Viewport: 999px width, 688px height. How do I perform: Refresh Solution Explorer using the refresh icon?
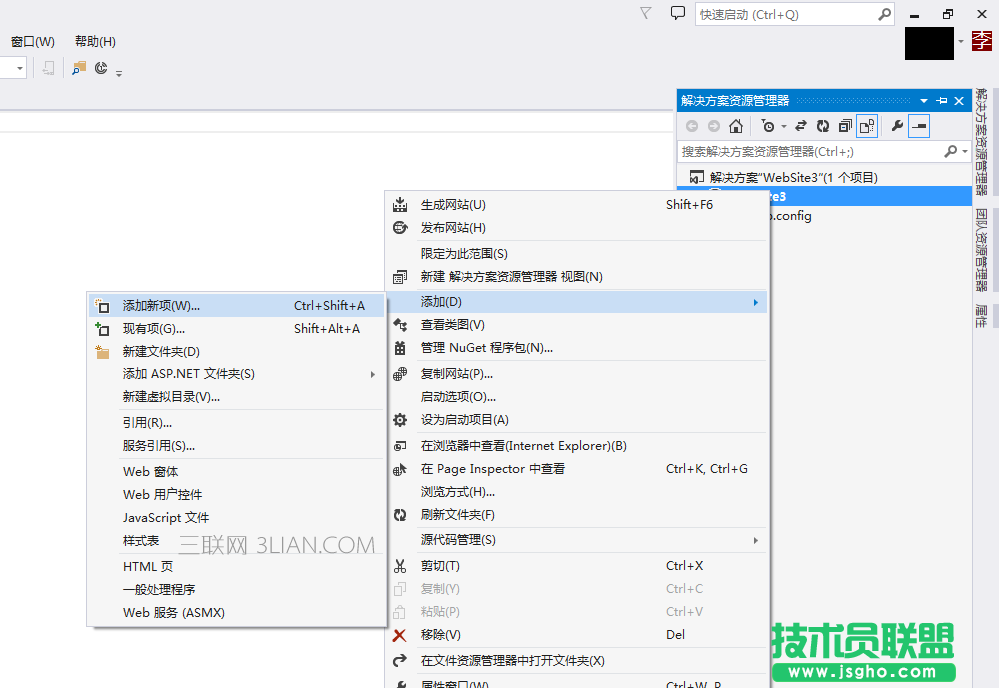tap(822, 126)
